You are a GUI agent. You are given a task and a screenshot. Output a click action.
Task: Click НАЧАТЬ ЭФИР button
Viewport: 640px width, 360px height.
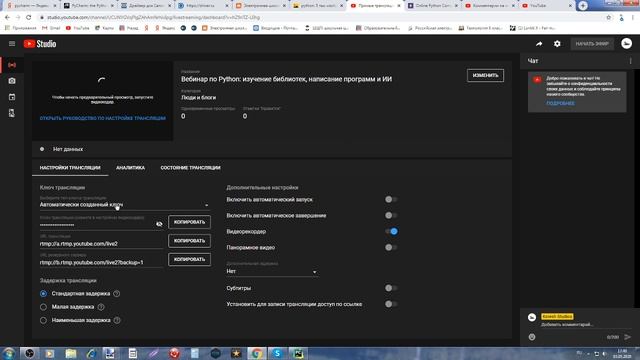coord(592,44)
